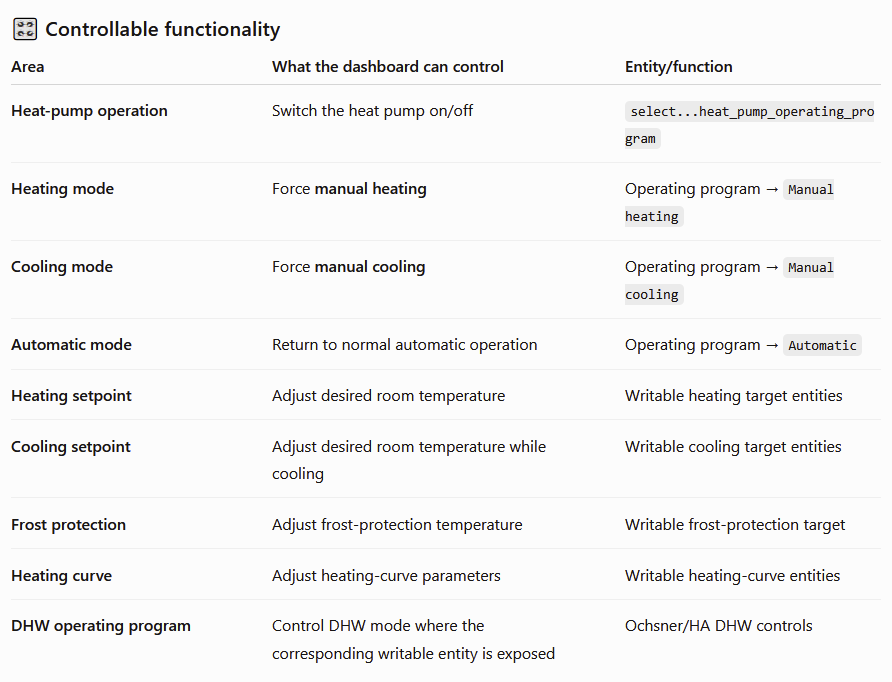892x682 pixels.
Task: Click the Controllable functionality heading
Action: 163,29
